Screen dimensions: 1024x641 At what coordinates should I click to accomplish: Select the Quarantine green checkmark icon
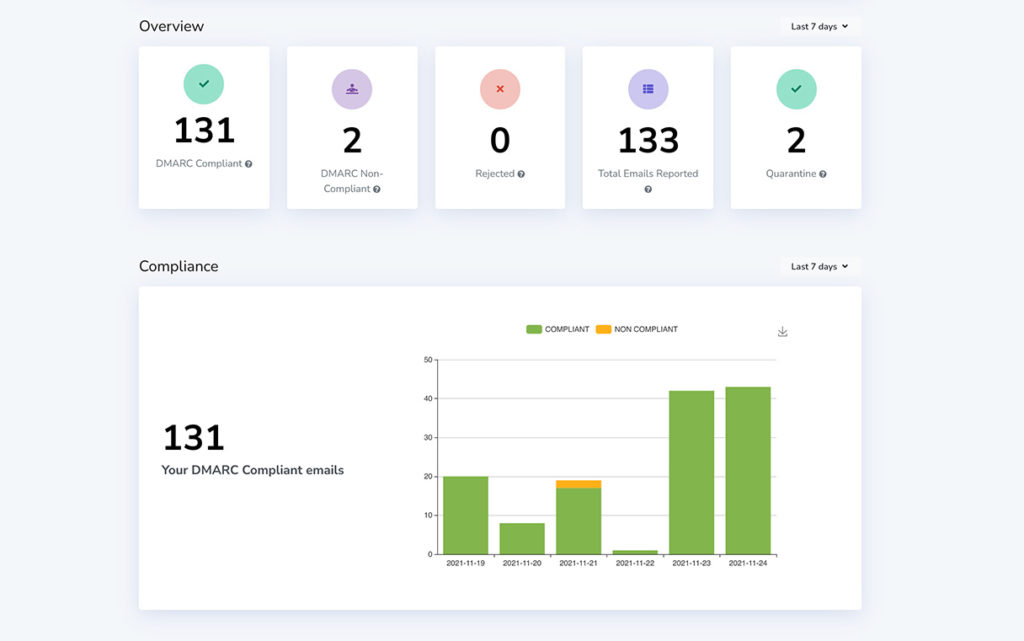(796, 89)
